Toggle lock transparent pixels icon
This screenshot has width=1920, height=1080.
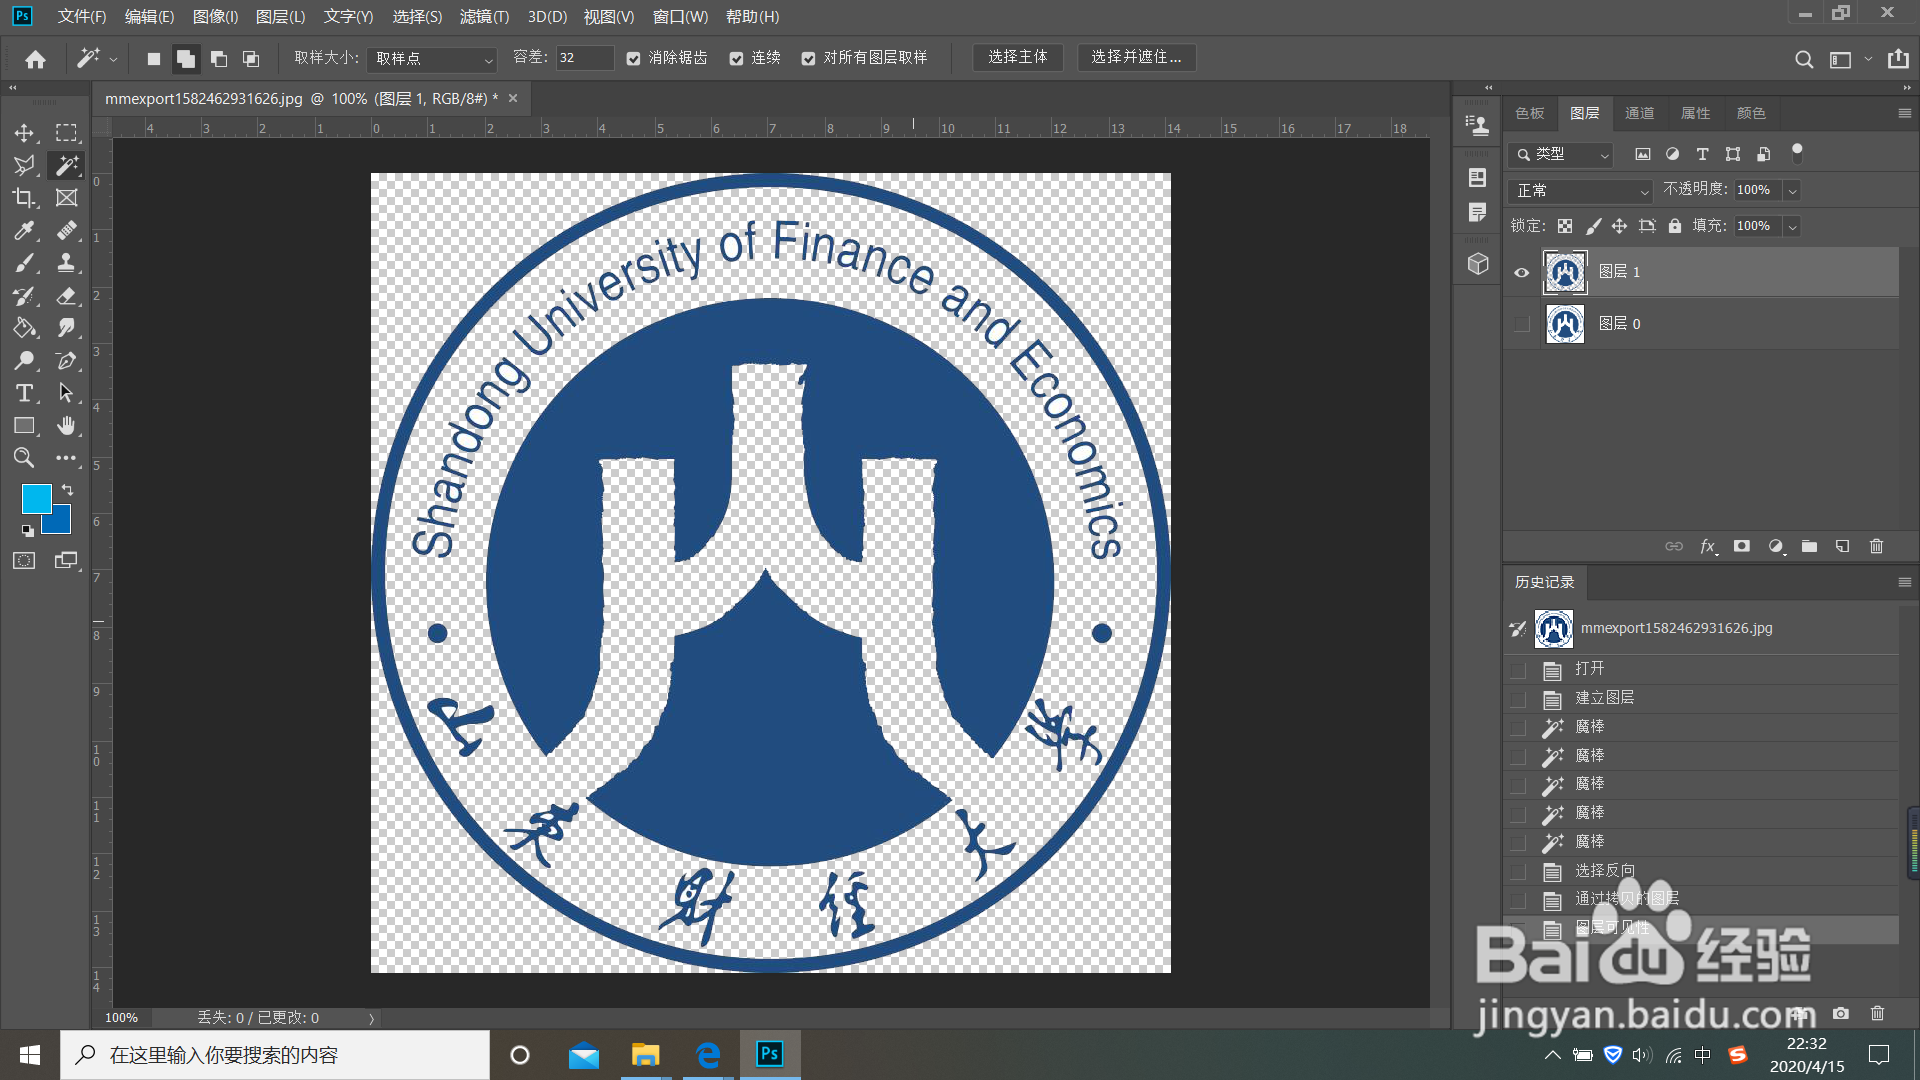pyautogui.click(x=1565, y=226)
